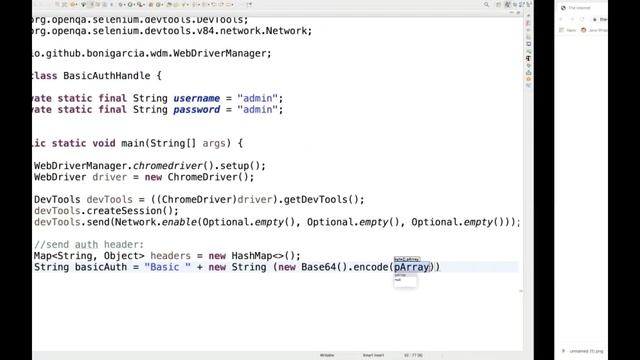Screen dimensions: 640x360
Task: Click the pink icon in right trim
Action: click(x=529, y=23)
